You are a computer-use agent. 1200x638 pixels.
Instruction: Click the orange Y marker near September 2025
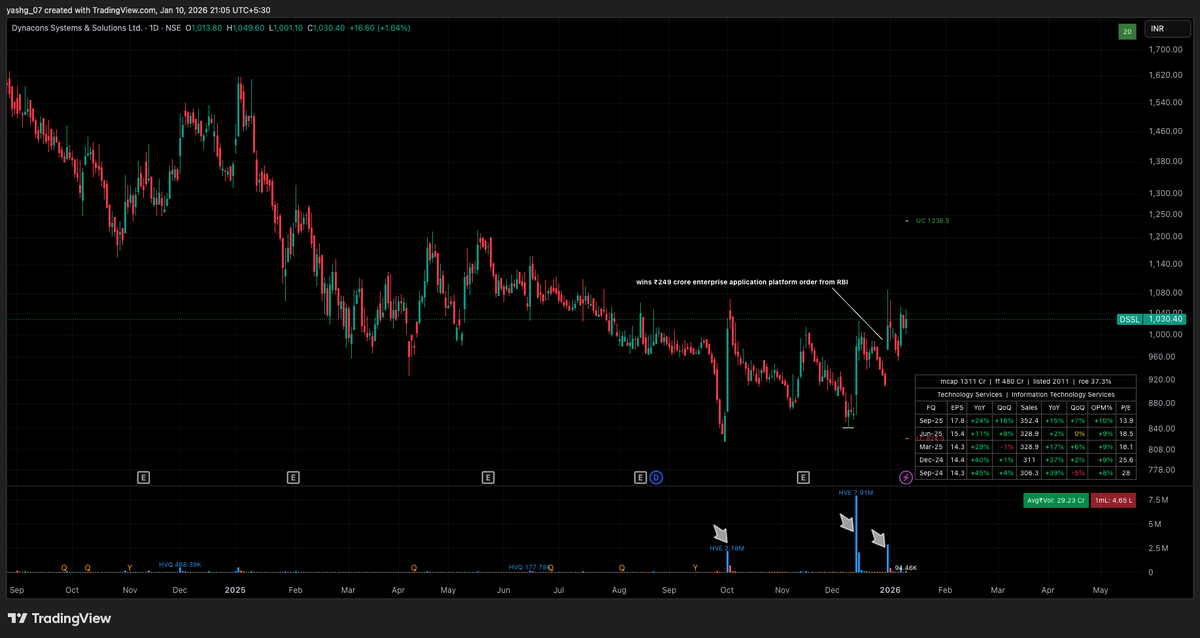(x=696, y=567)
